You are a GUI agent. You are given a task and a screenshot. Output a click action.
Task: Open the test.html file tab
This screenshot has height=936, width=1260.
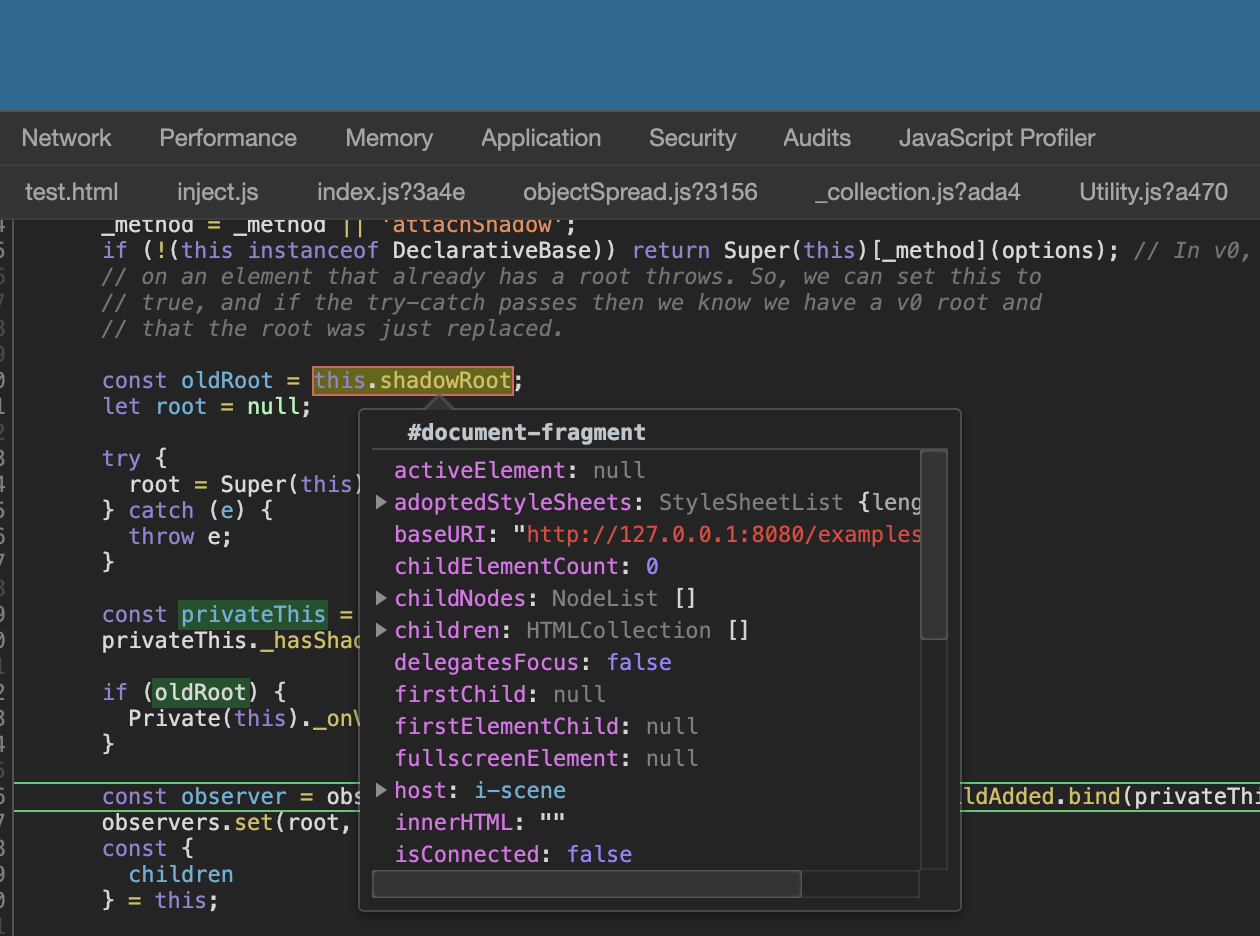point(71,192)
